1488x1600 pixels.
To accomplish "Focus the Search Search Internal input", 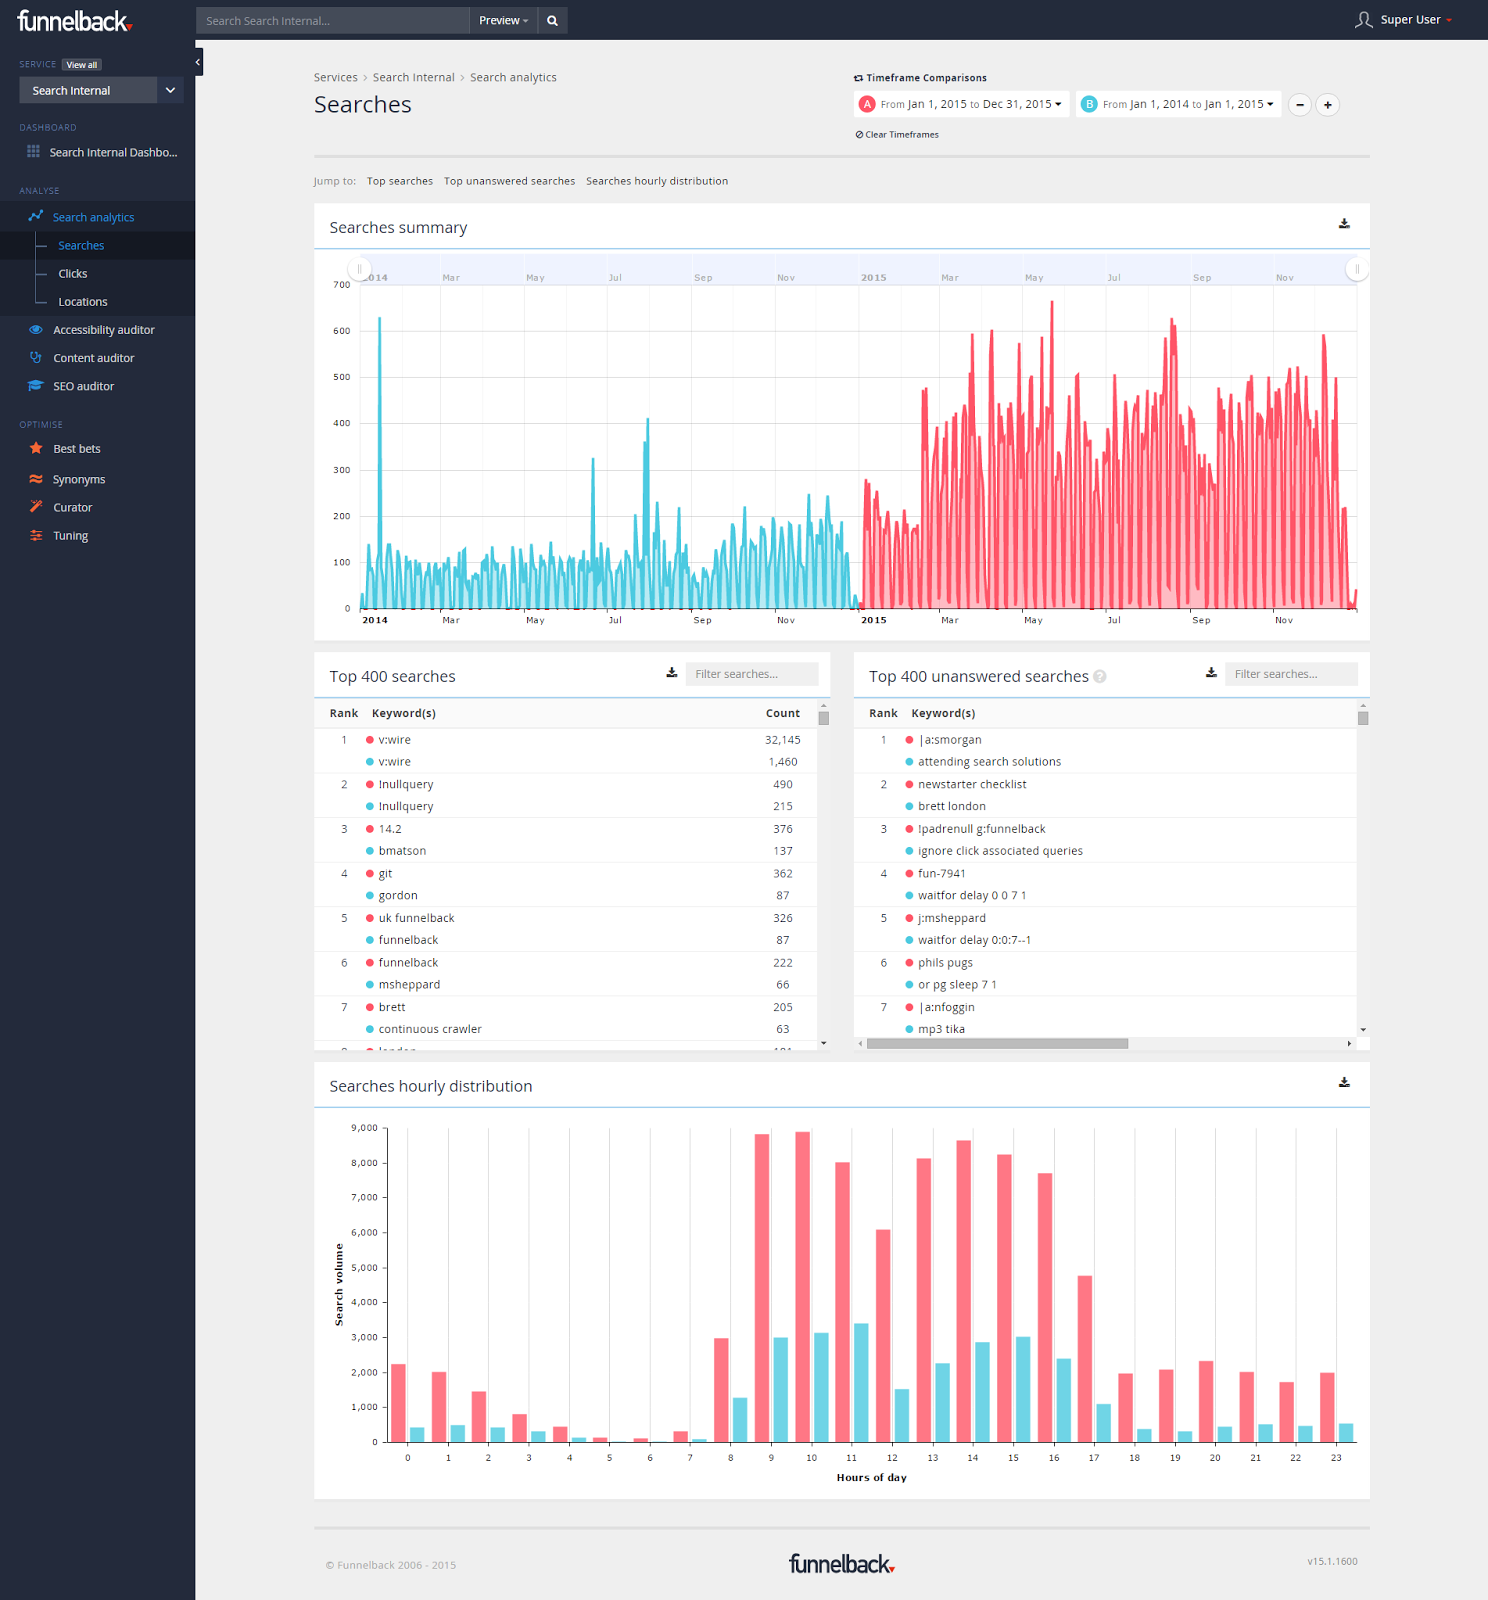I will click(x=333, y=20).
